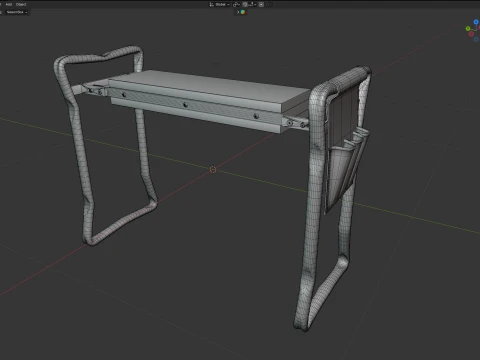Open the Add menu
Image resolution: width=480 pixels, height=360 pixels.
tap(9, 4)
